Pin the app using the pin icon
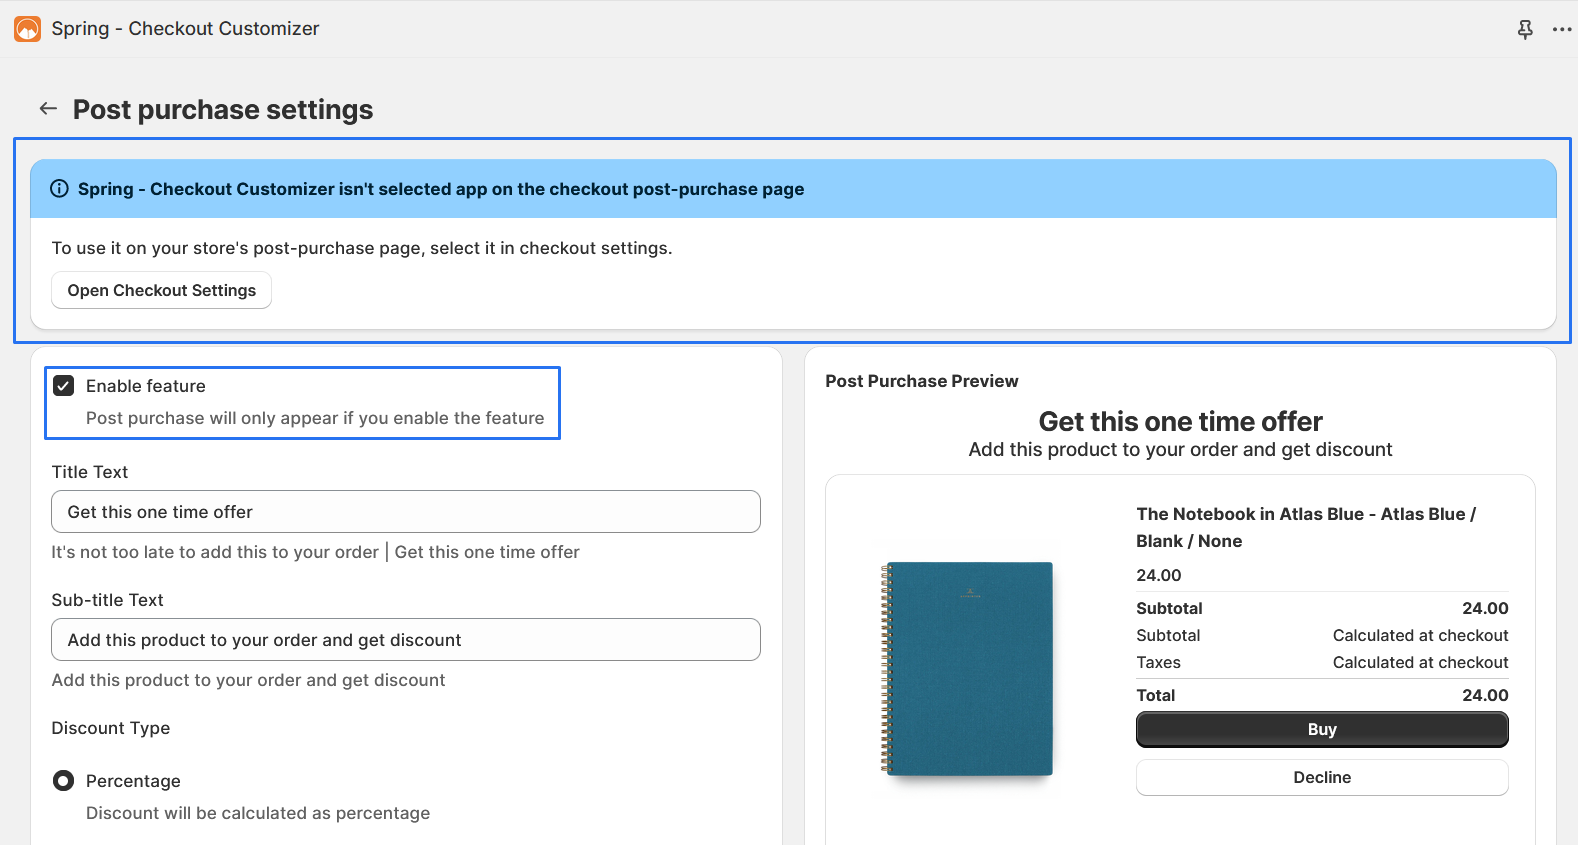Screen dimensions: 1578x845 point(1525,30)
